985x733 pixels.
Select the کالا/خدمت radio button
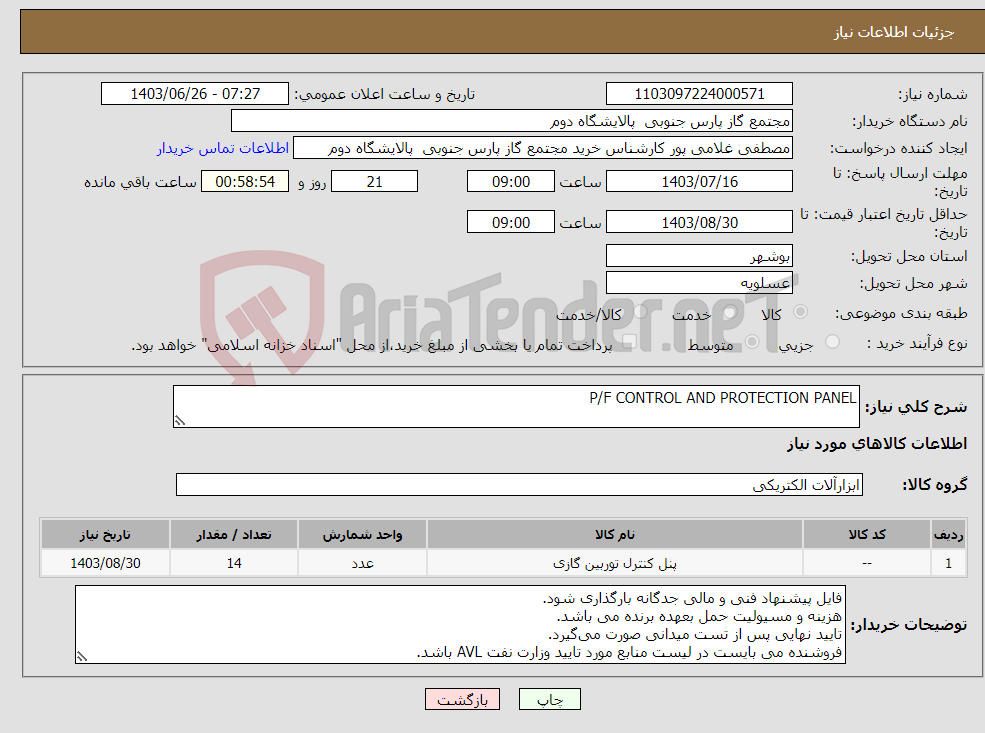641,312
